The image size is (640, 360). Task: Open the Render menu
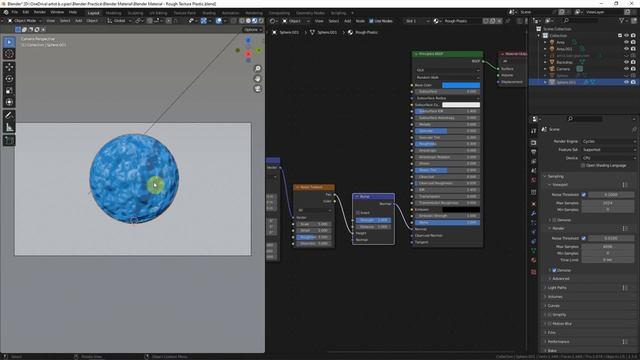coord(40,12)
